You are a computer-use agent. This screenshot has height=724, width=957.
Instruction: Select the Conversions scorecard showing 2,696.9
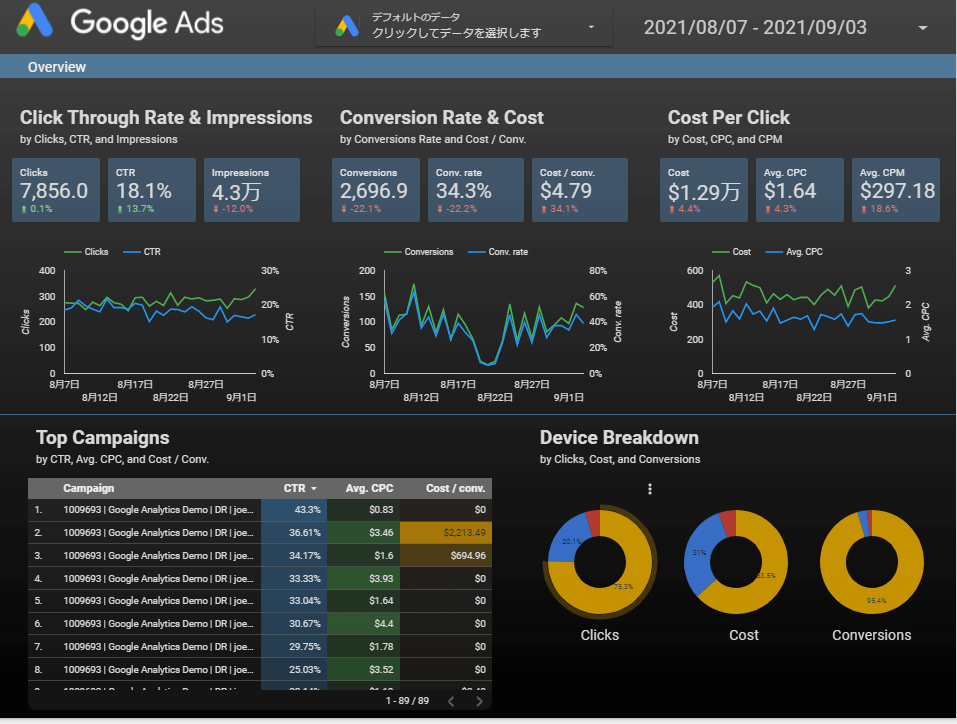[376, 190]
